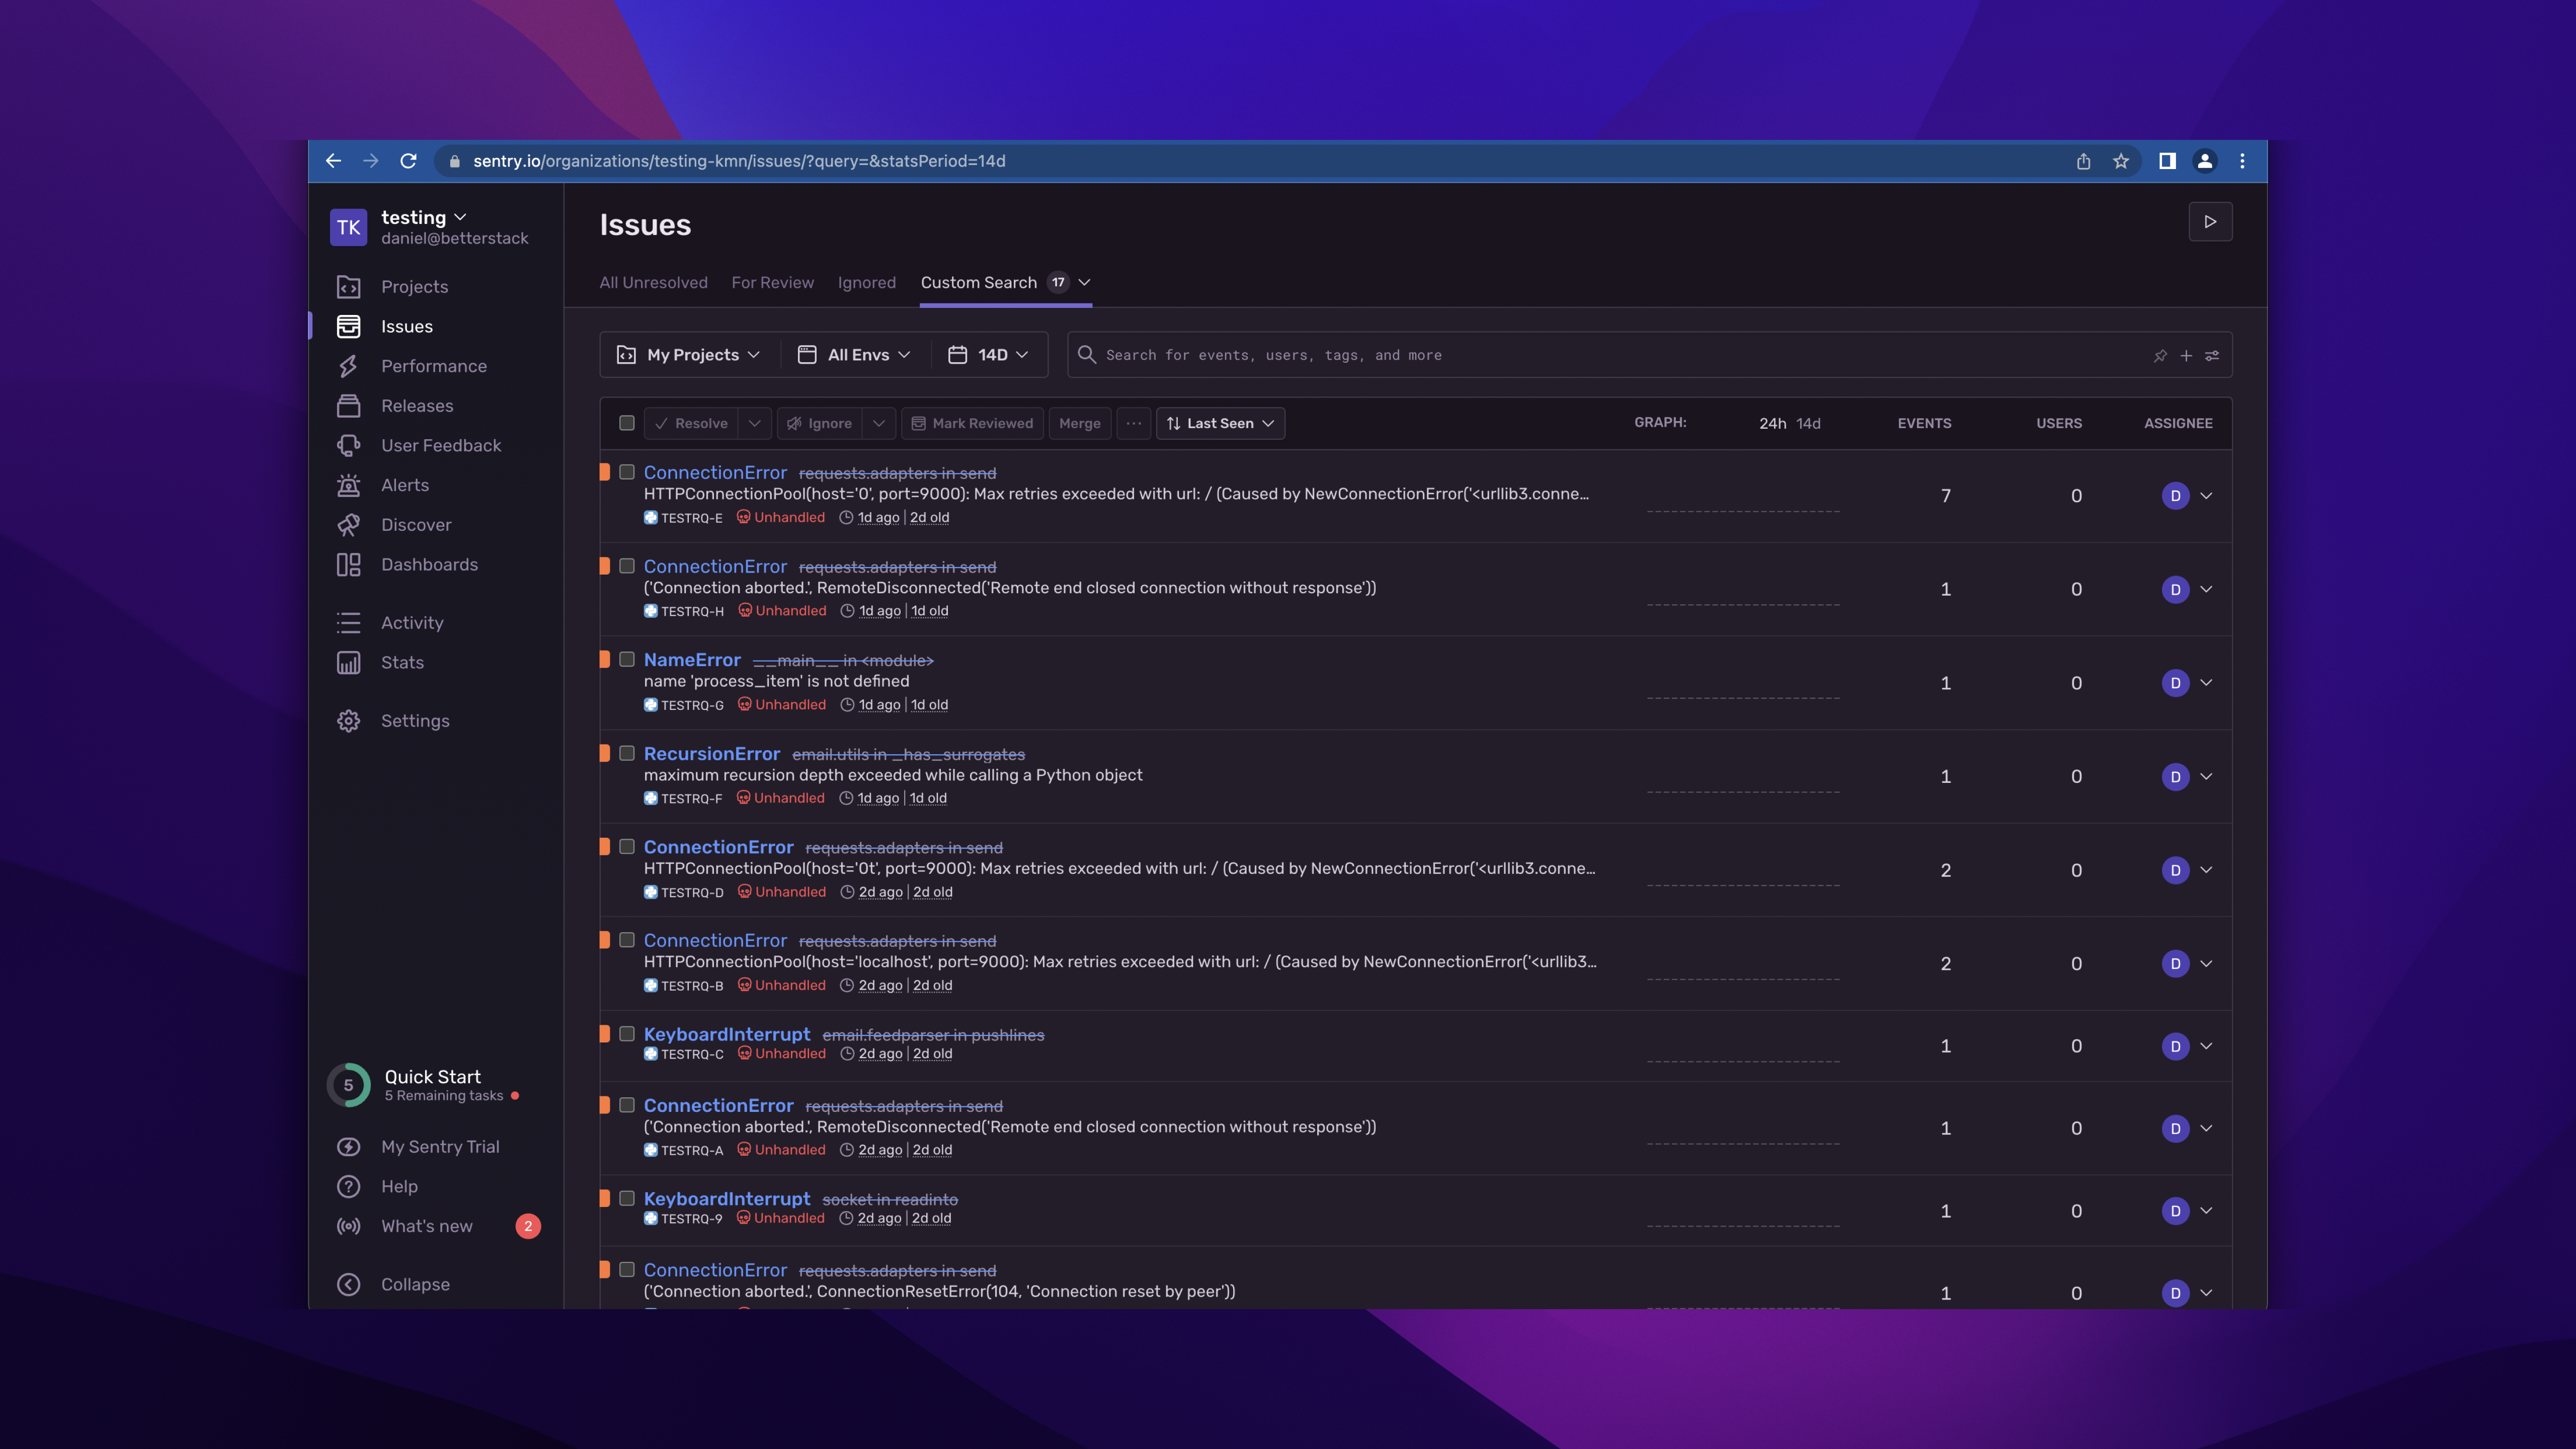Select the NameError issue checkbox
Viewport: 2576px width, 1449px height.
[627, 660]
